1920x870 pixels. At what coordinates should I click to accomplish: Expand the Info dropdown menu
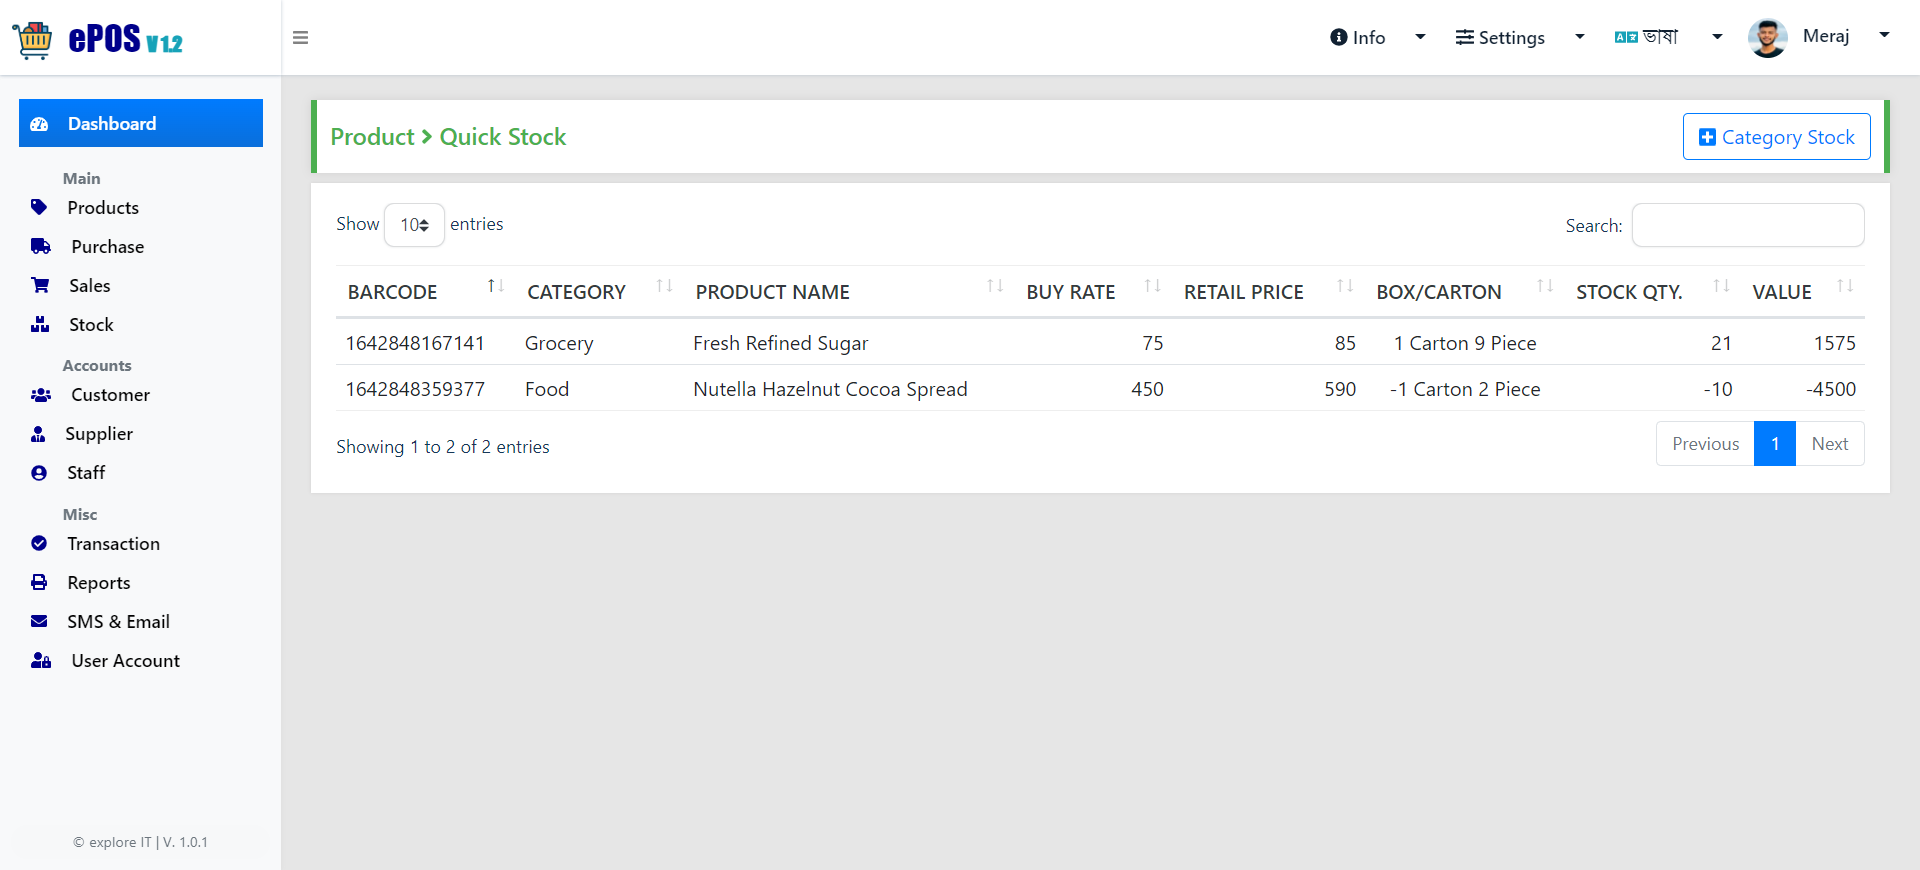point(1377,37)
